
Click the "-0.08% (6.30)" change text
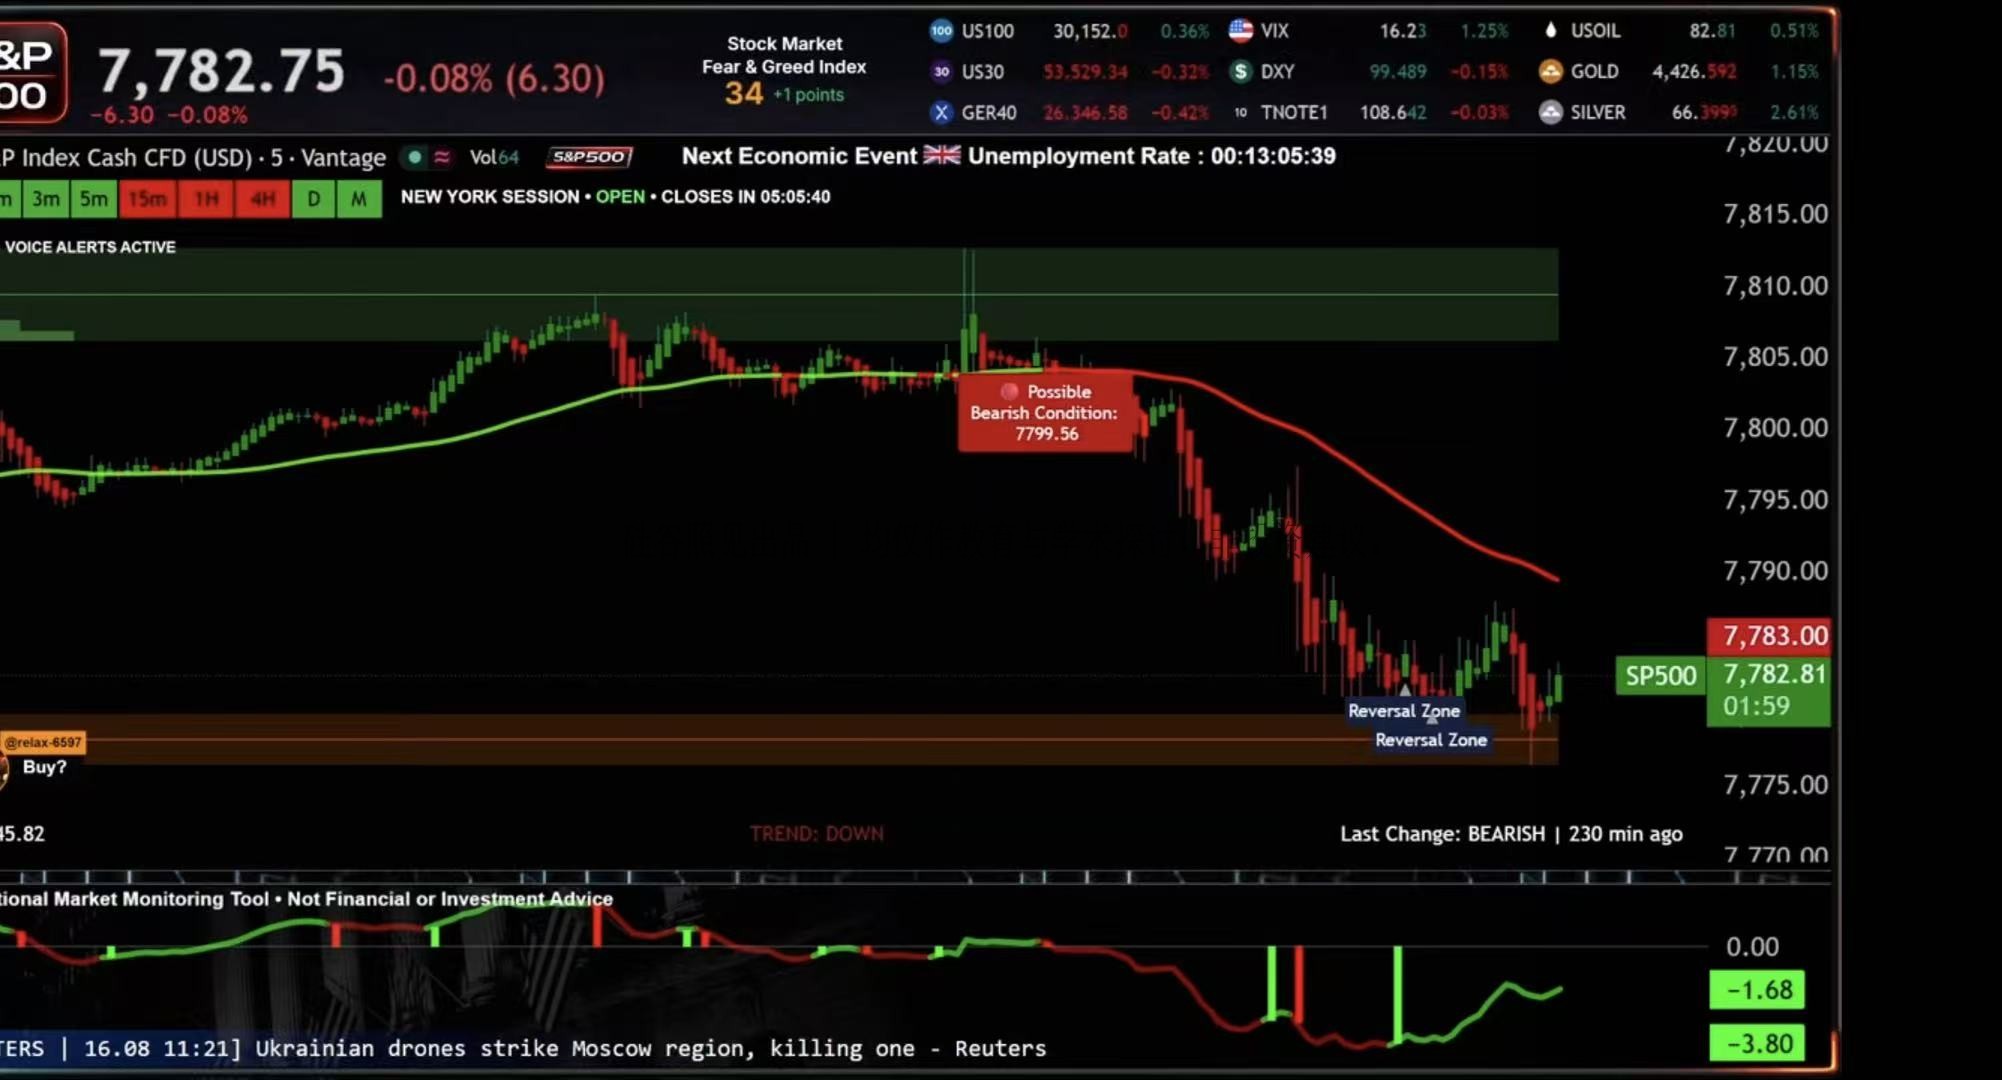point(494,77)
